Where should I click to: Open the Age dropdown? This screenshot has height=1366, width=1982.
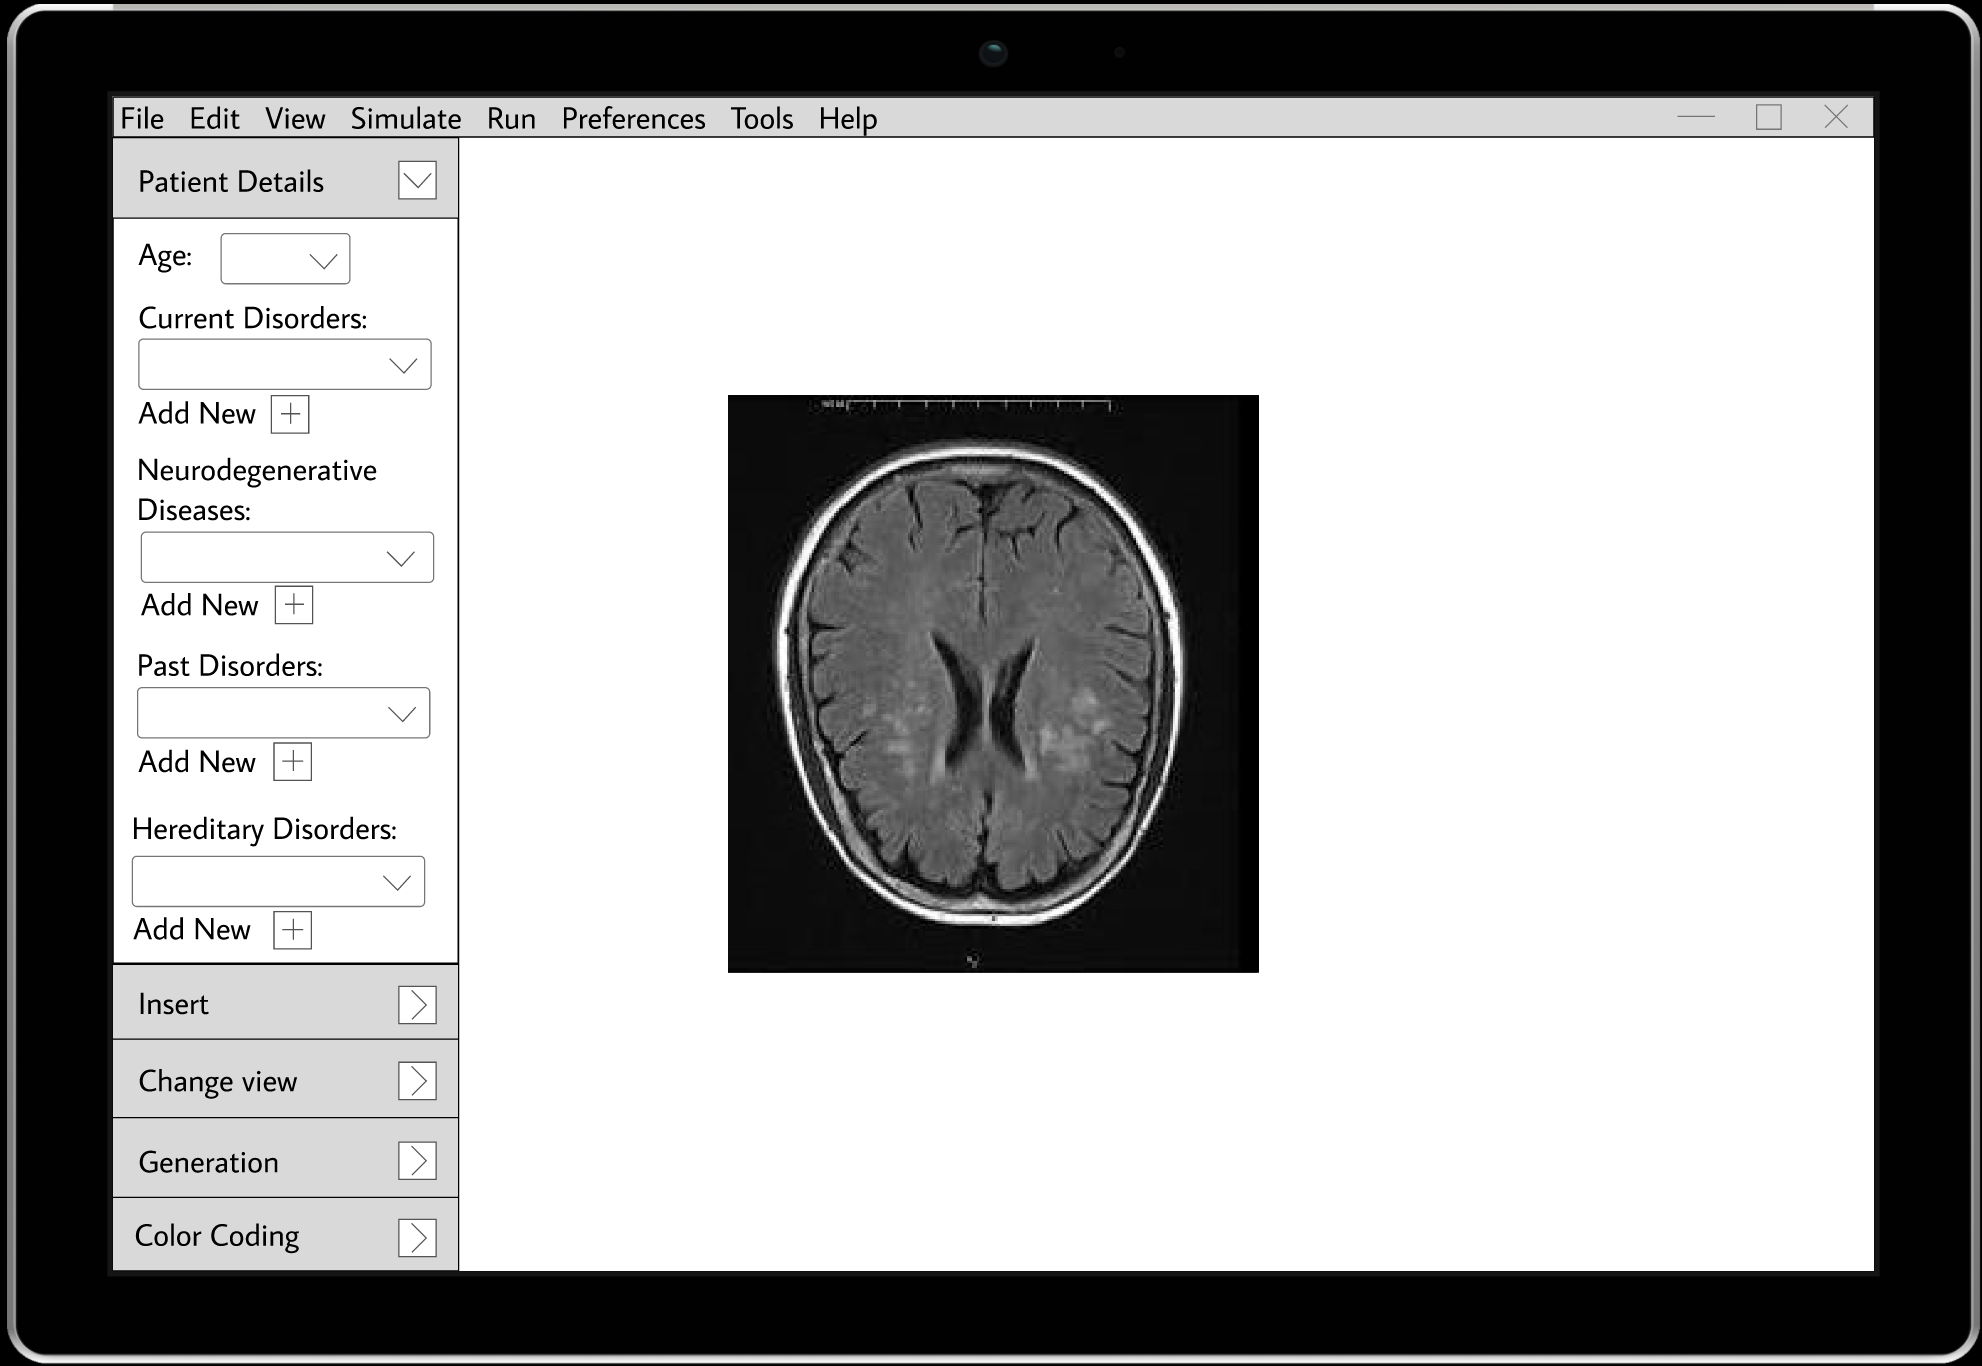pyautogui.click(x=286, y=259)
